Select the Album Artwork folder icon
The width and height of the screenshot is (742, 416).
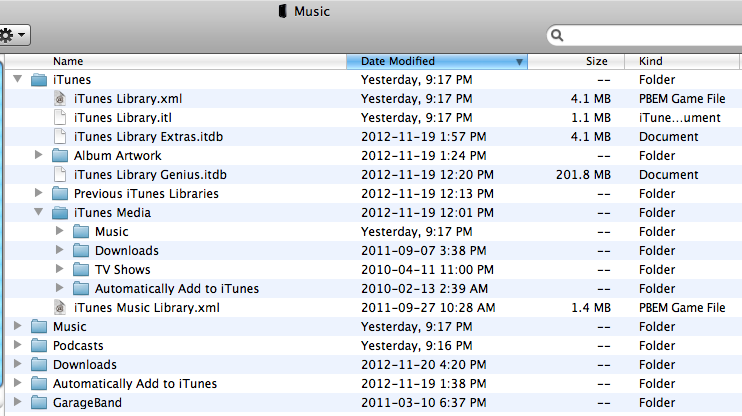pos(60,155)
